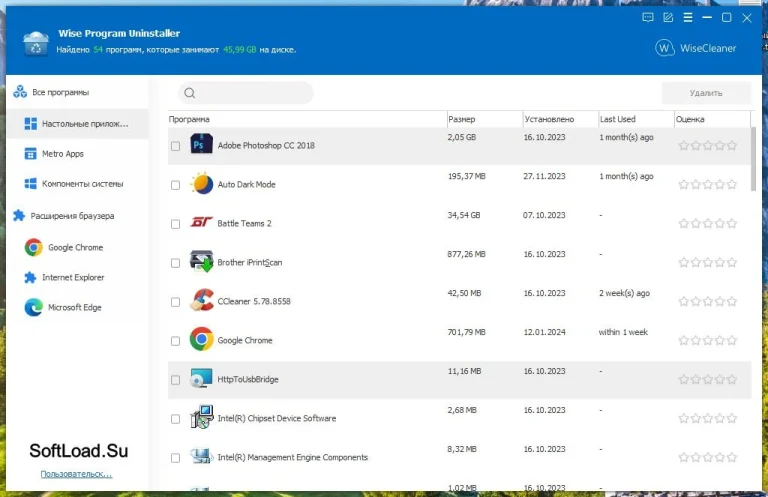The width and height of the screenshot is (768, 497).
Task: Select Microsoft Edge in sidebar
Action: 74,308
